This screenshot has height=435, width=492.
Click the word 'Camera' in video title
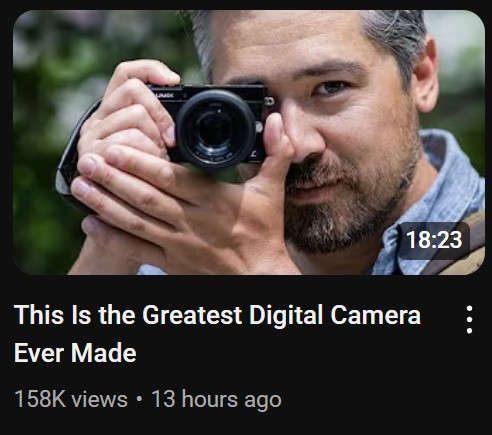coord(376,314)
